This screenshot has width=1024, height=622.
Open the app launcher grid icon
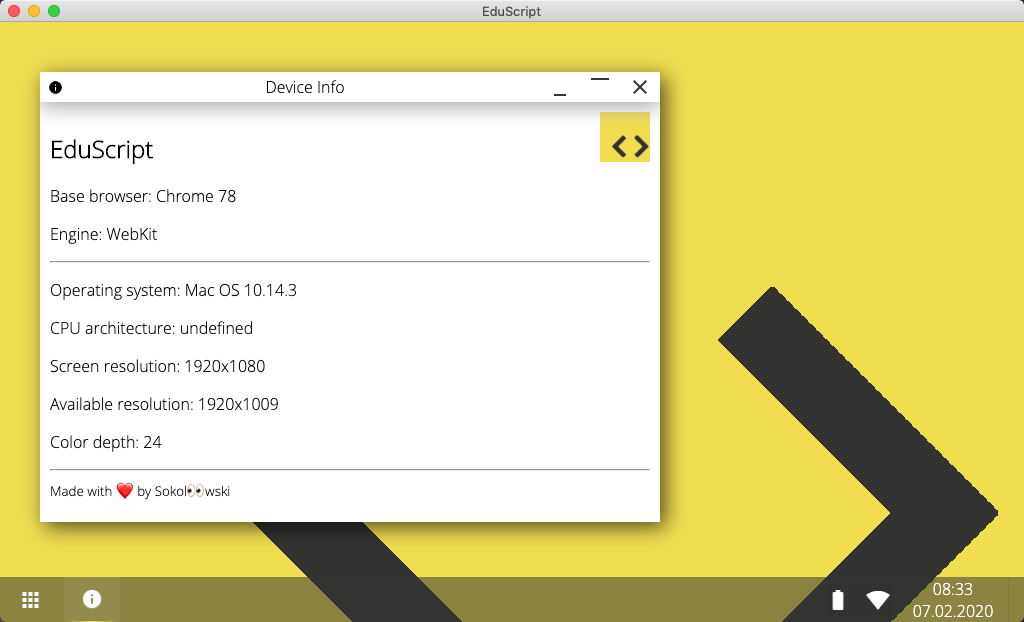coord(31,598)
